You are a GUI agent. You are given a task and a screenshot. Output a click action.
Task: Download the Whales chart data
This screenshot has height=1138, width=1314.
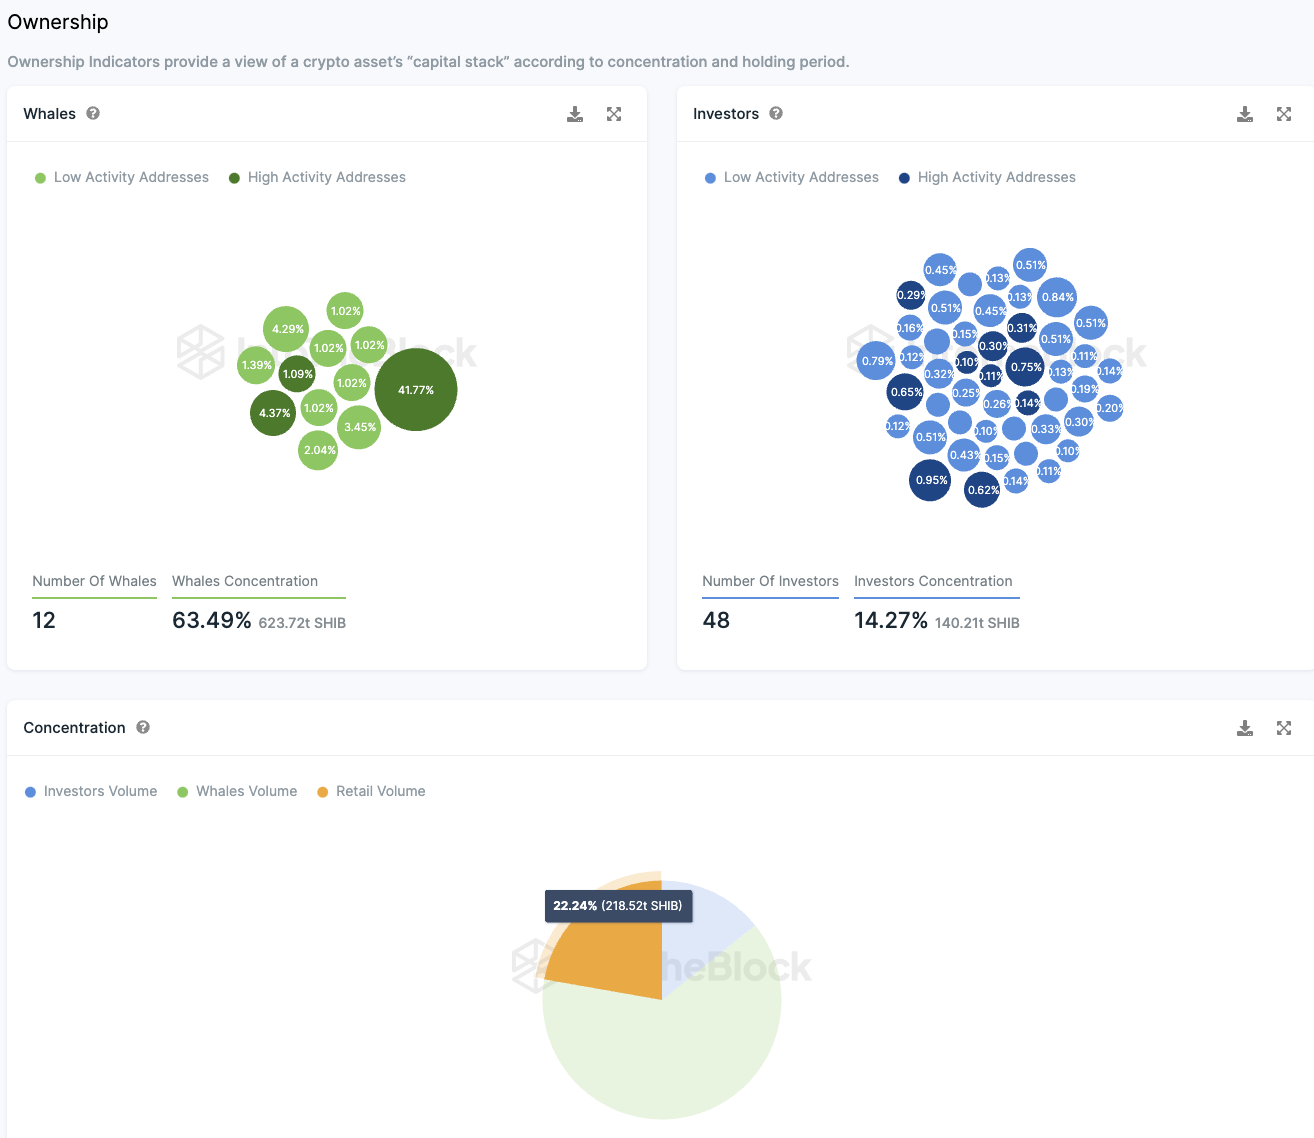click(x=575, y=114)
